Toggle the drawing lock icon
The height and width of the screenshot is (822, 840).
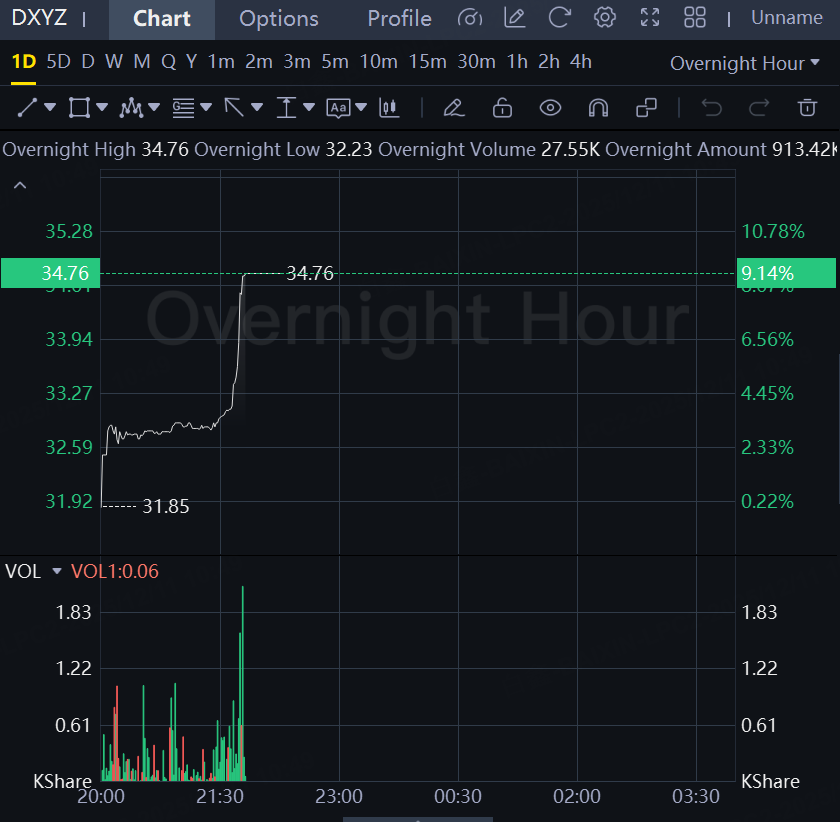pos(502,107)
